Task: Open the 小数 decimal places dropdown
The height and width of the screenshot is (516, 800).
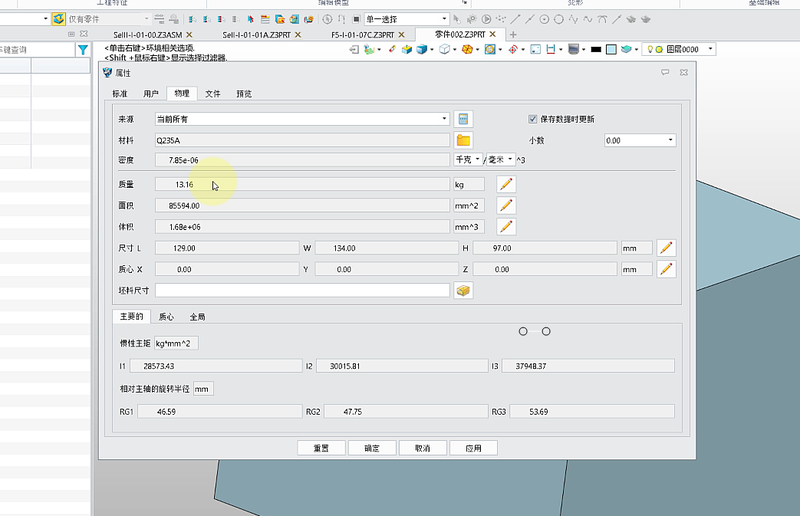Action: [640, 141]
